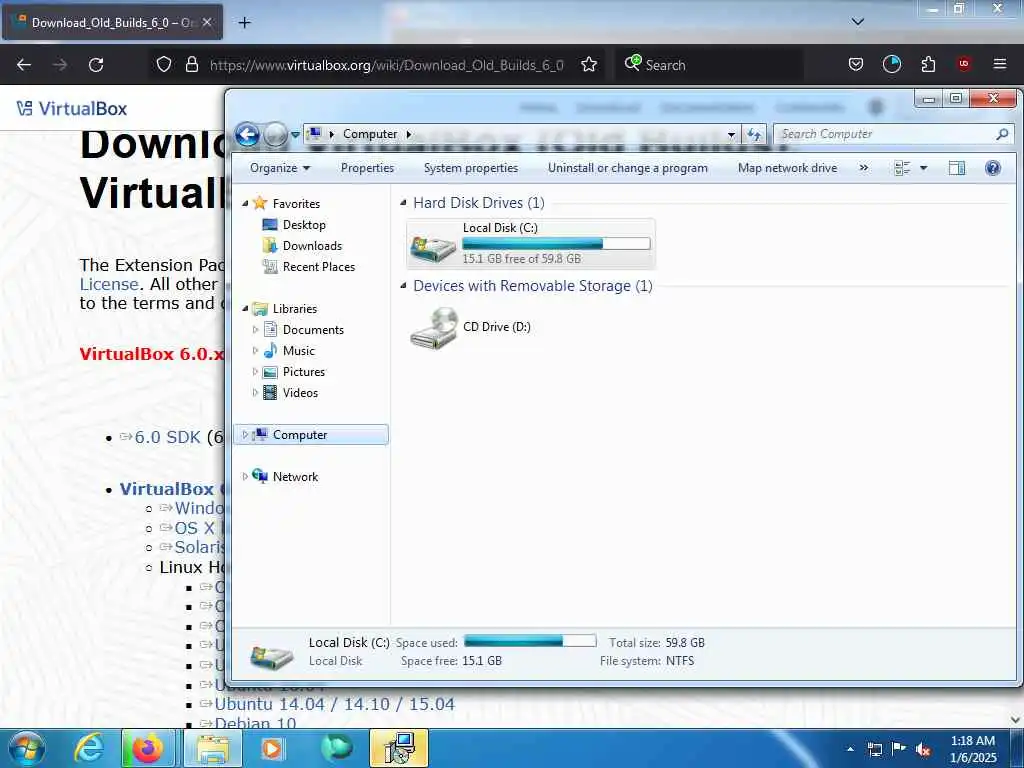Viewport: 1024px width, 768px height.
Task: Open Recent Places in Favorites
Action: click(318, 266)
